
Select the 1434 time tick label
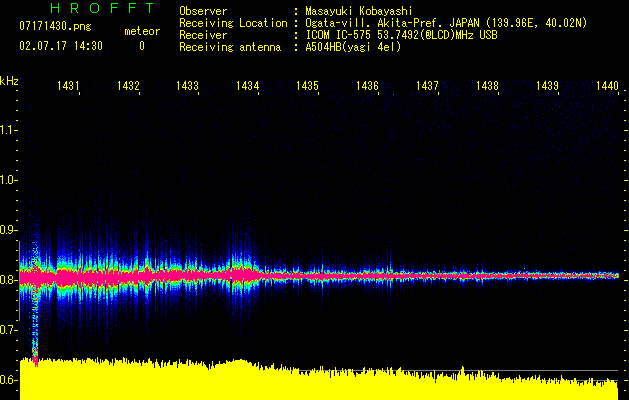pos(248,87)
